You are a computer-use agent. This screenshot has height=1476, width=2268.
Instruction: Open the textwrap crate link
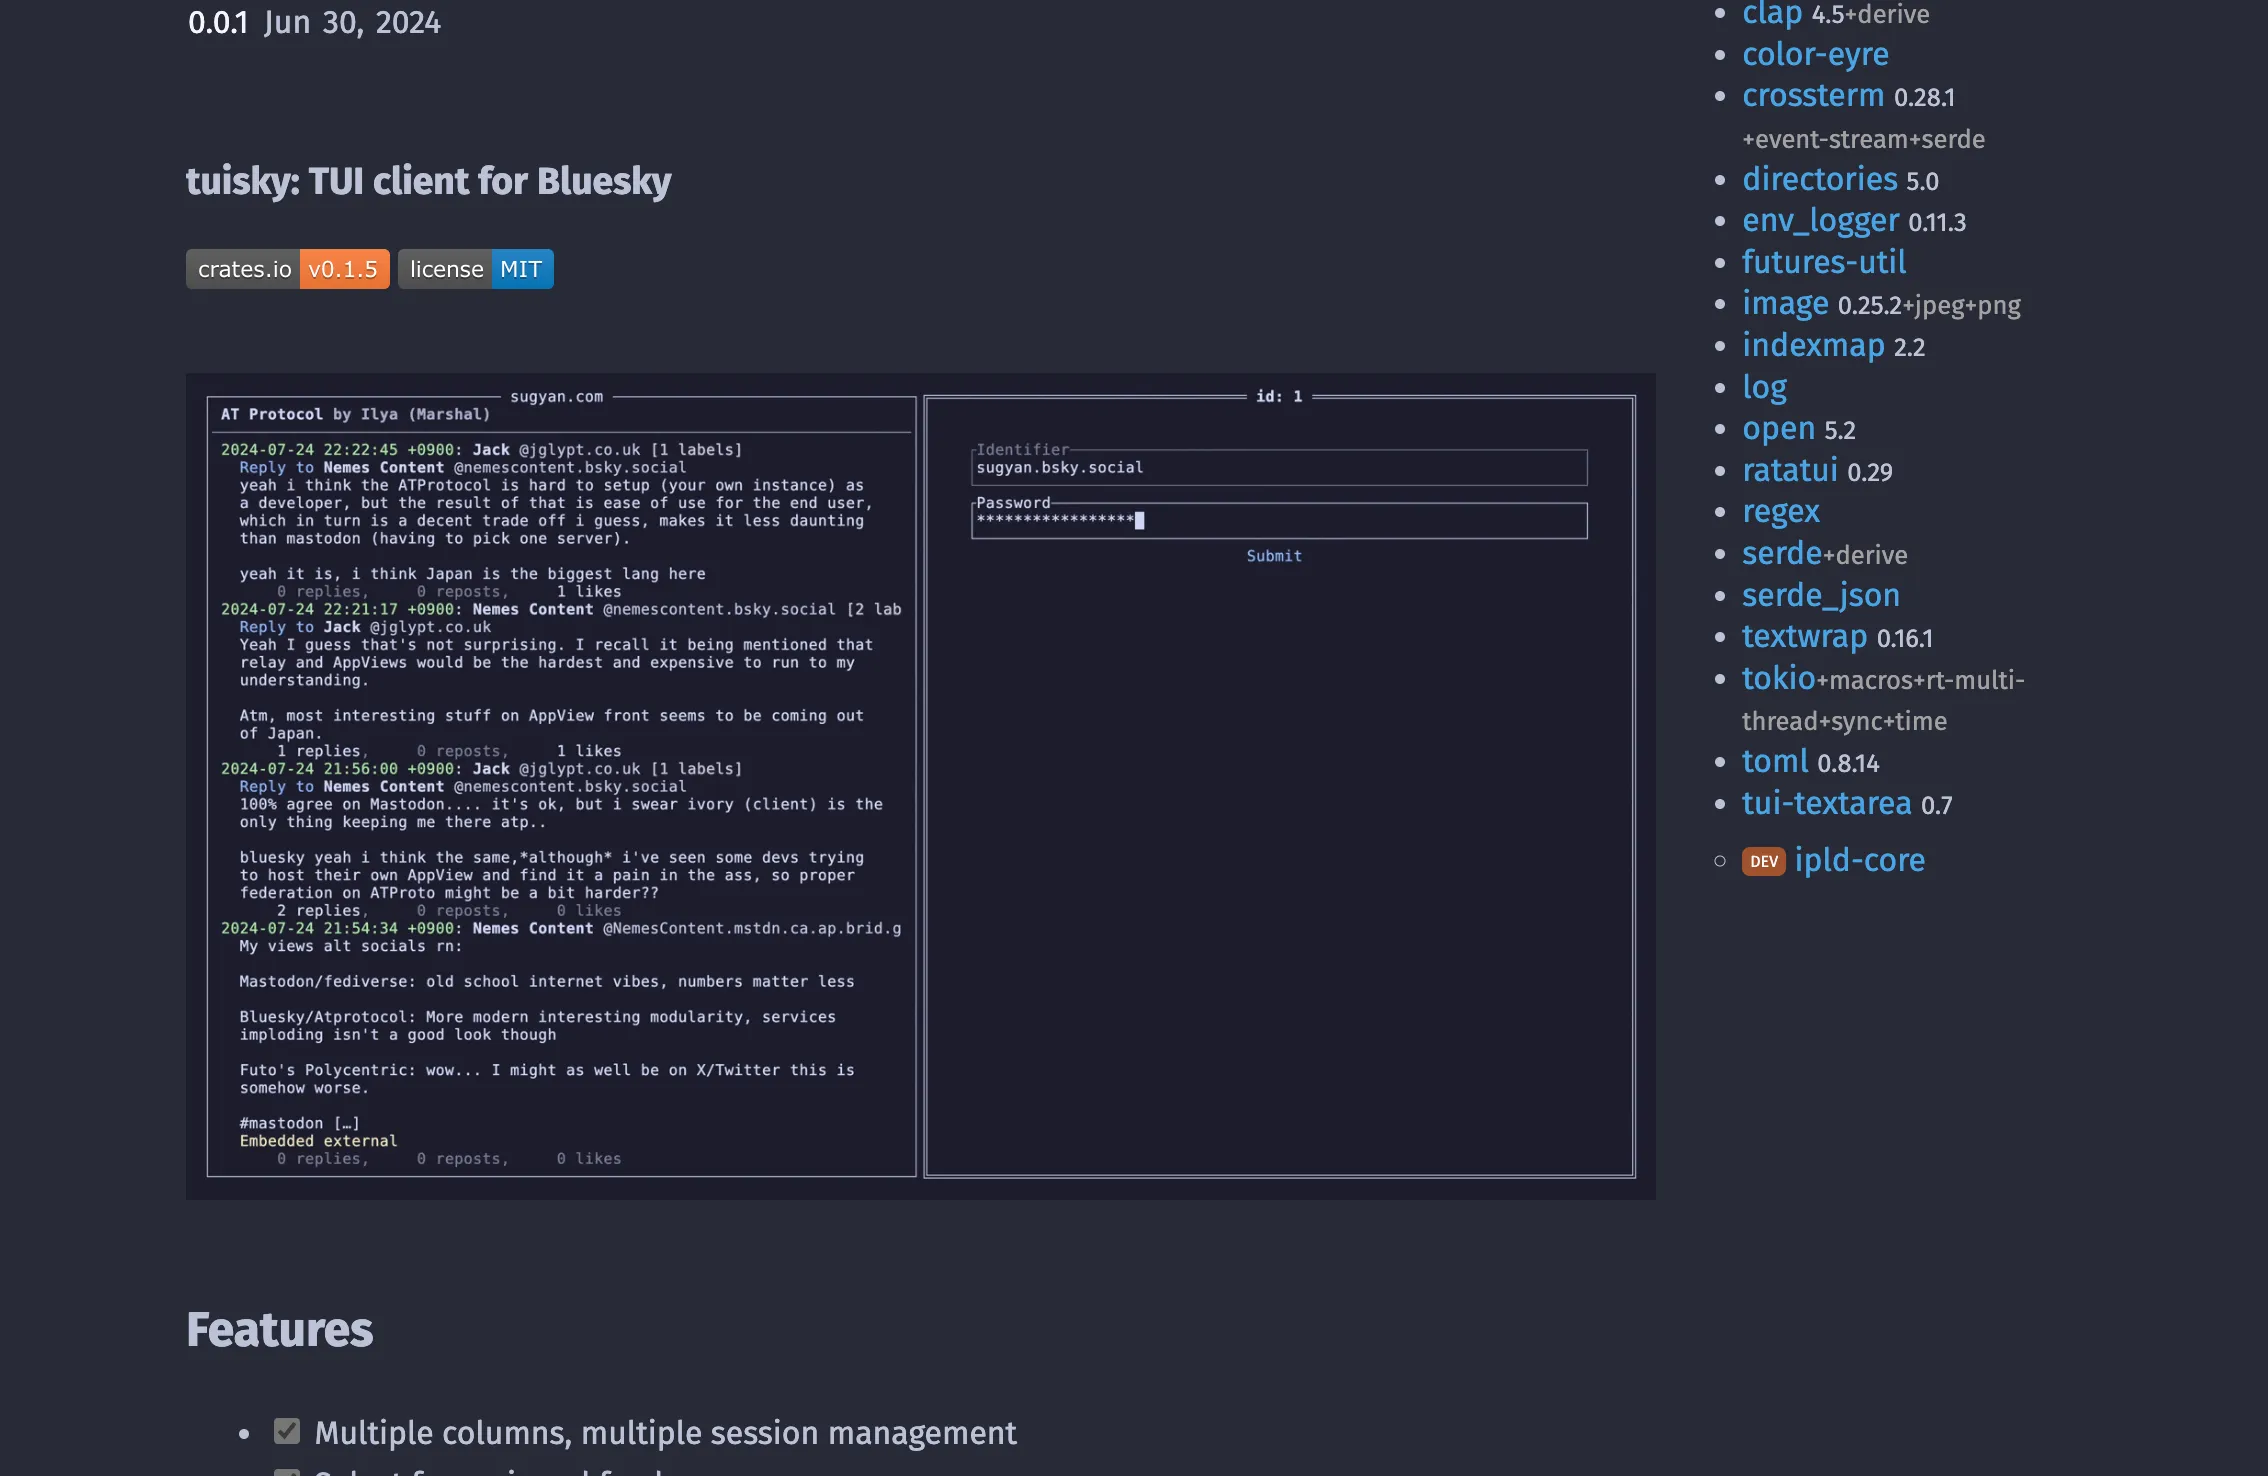[x=1804, y=637]
